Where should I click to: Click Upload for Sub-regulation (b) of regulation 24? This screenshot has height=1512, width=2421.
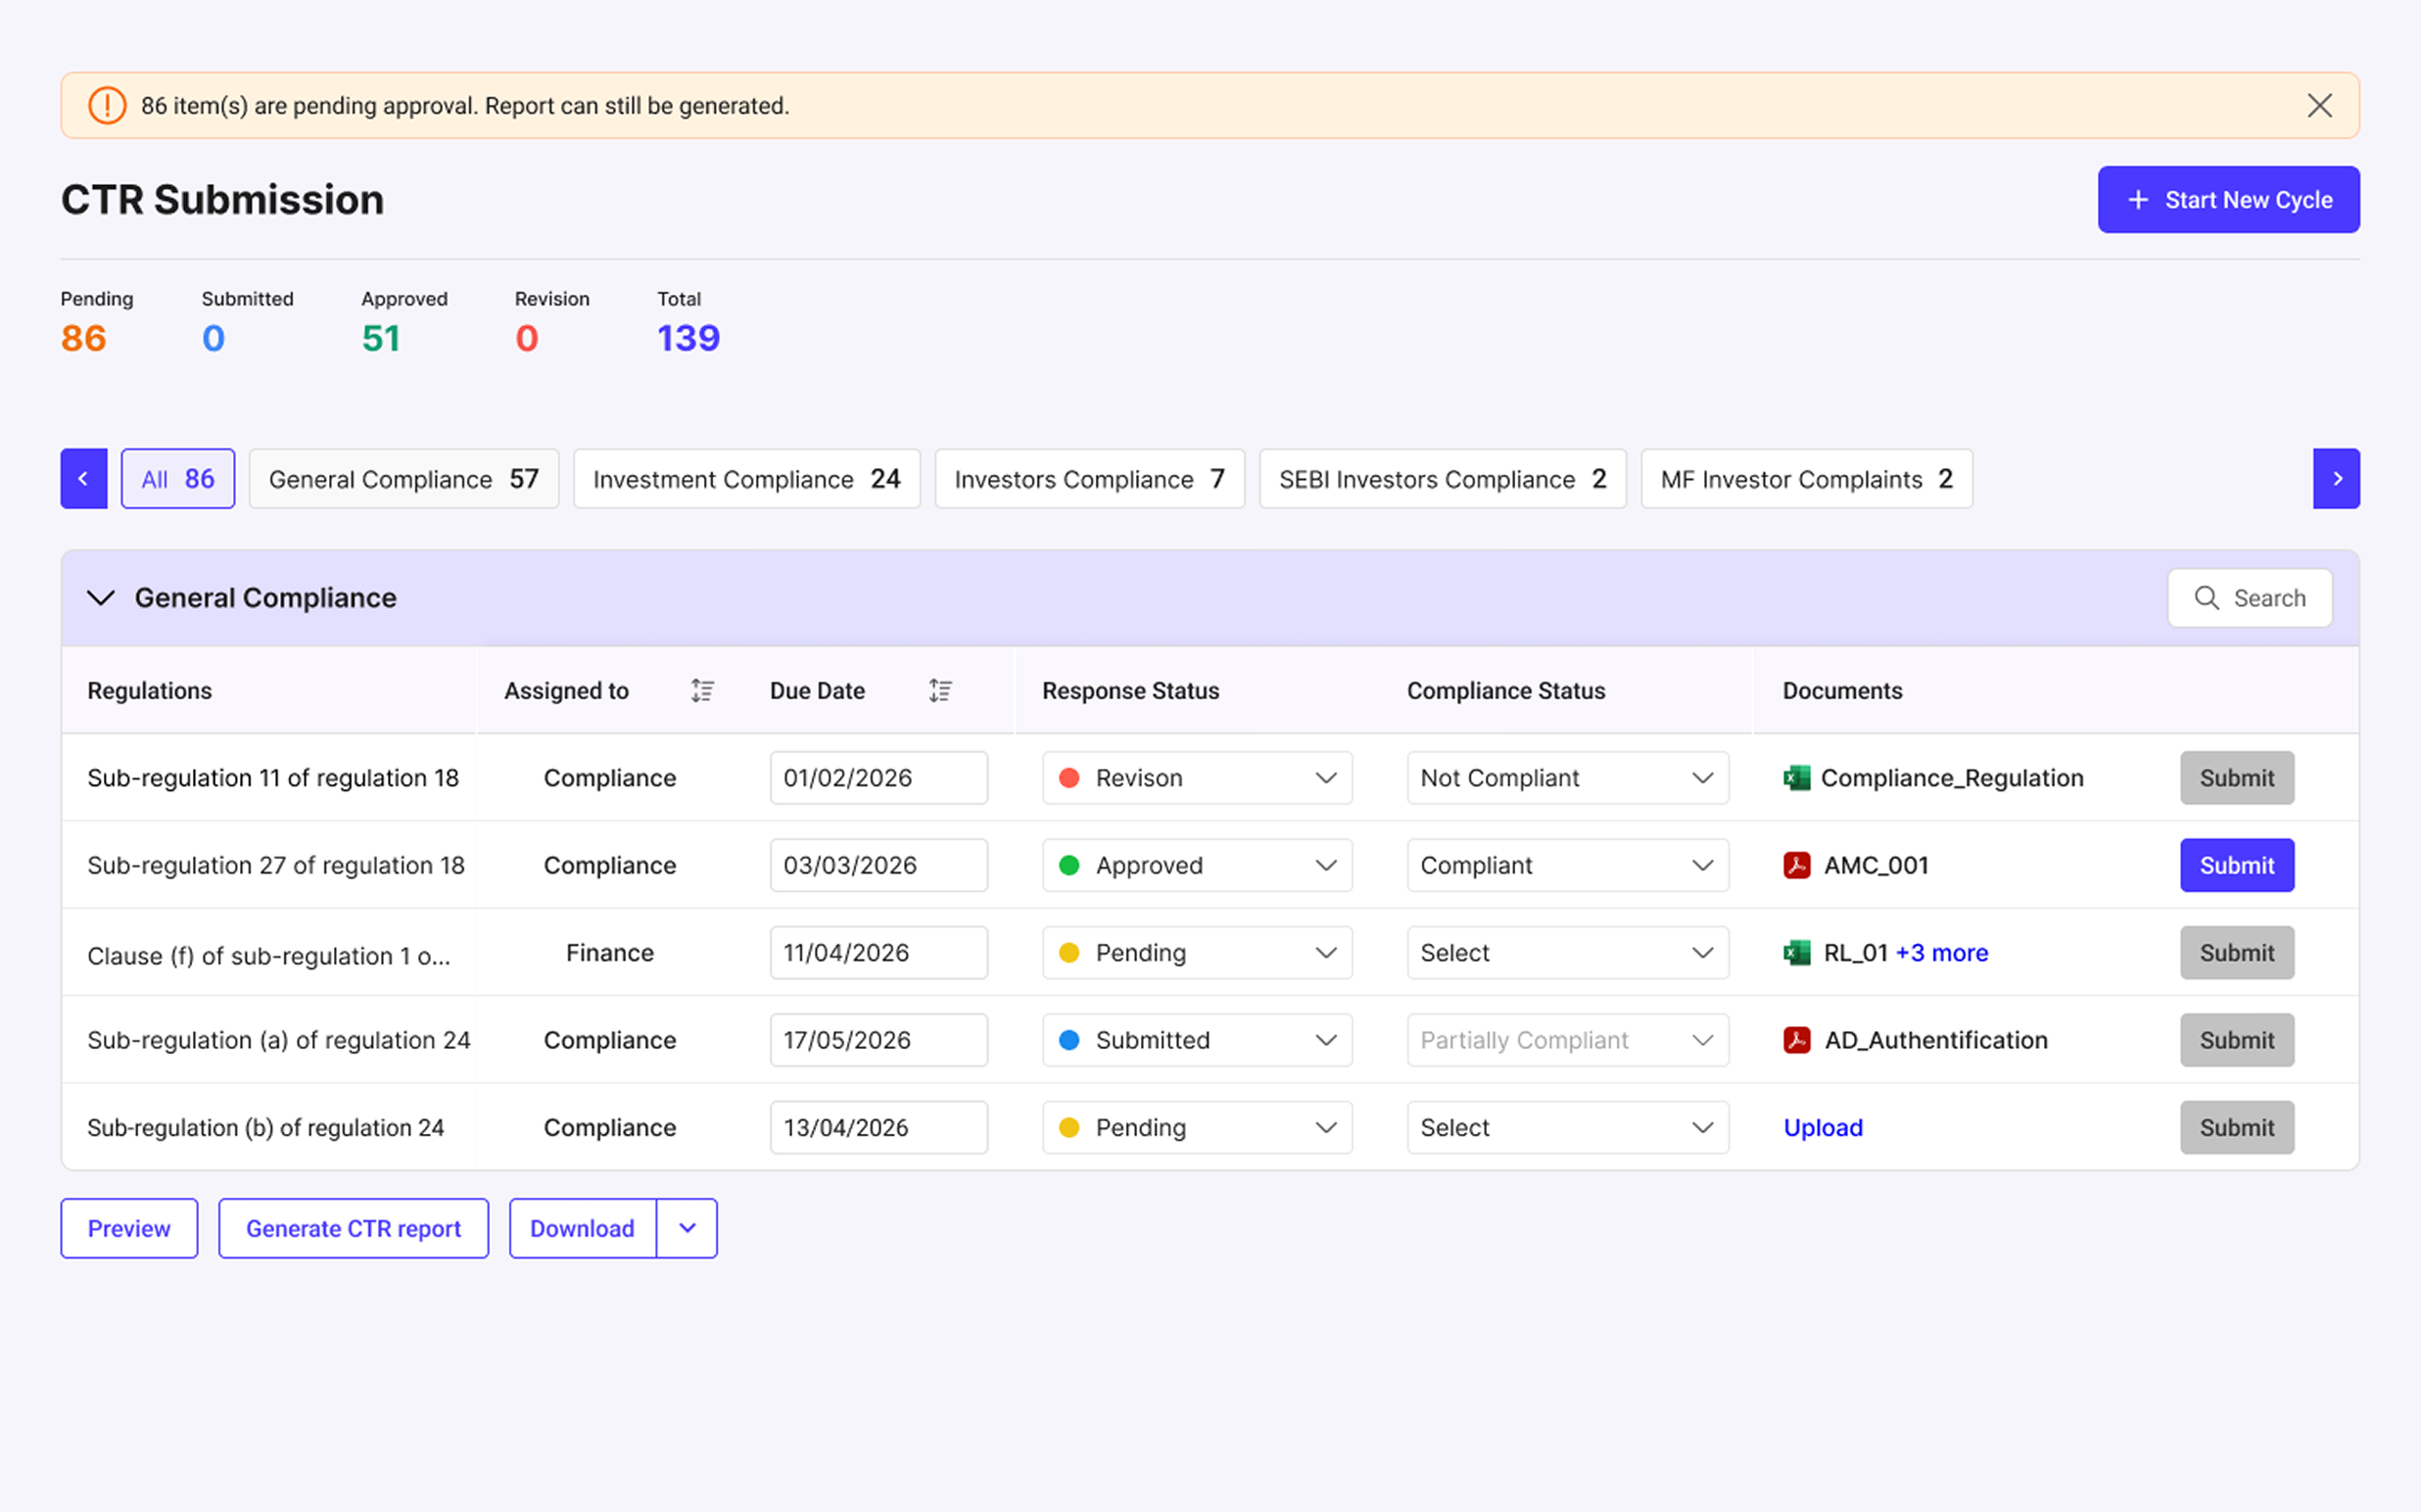pyautogui.click(x=1822, y=1127)
